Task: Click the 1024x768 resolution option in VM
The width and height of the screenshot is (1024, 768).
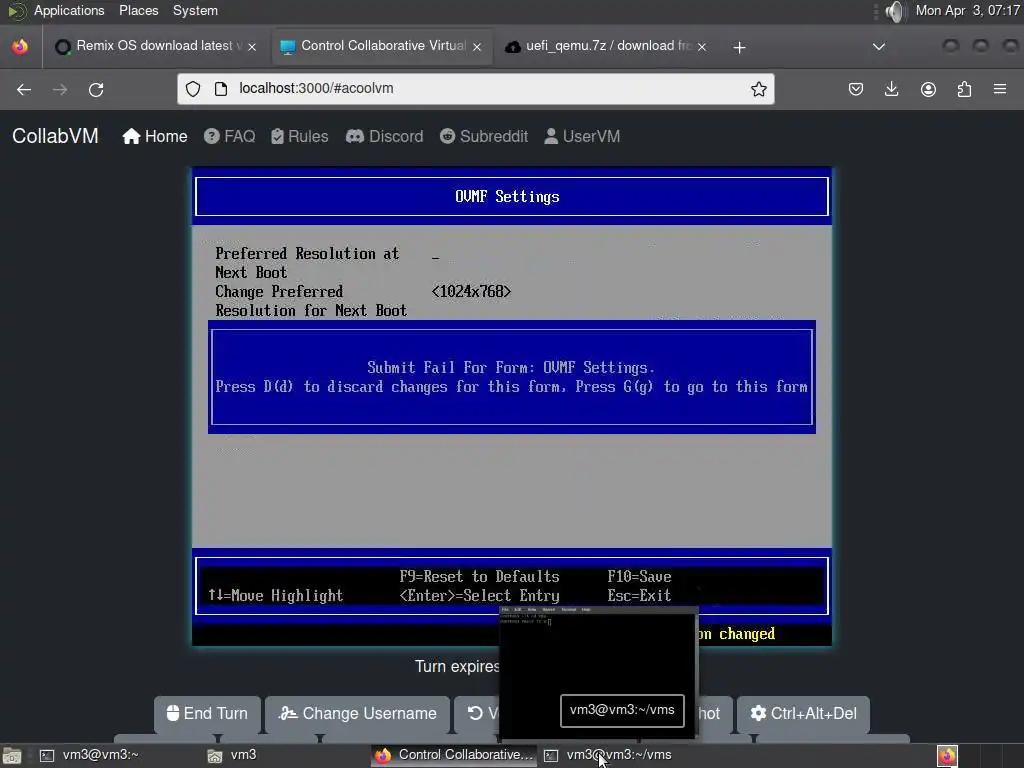Action: pyautogui.click(x=471, y=291)
